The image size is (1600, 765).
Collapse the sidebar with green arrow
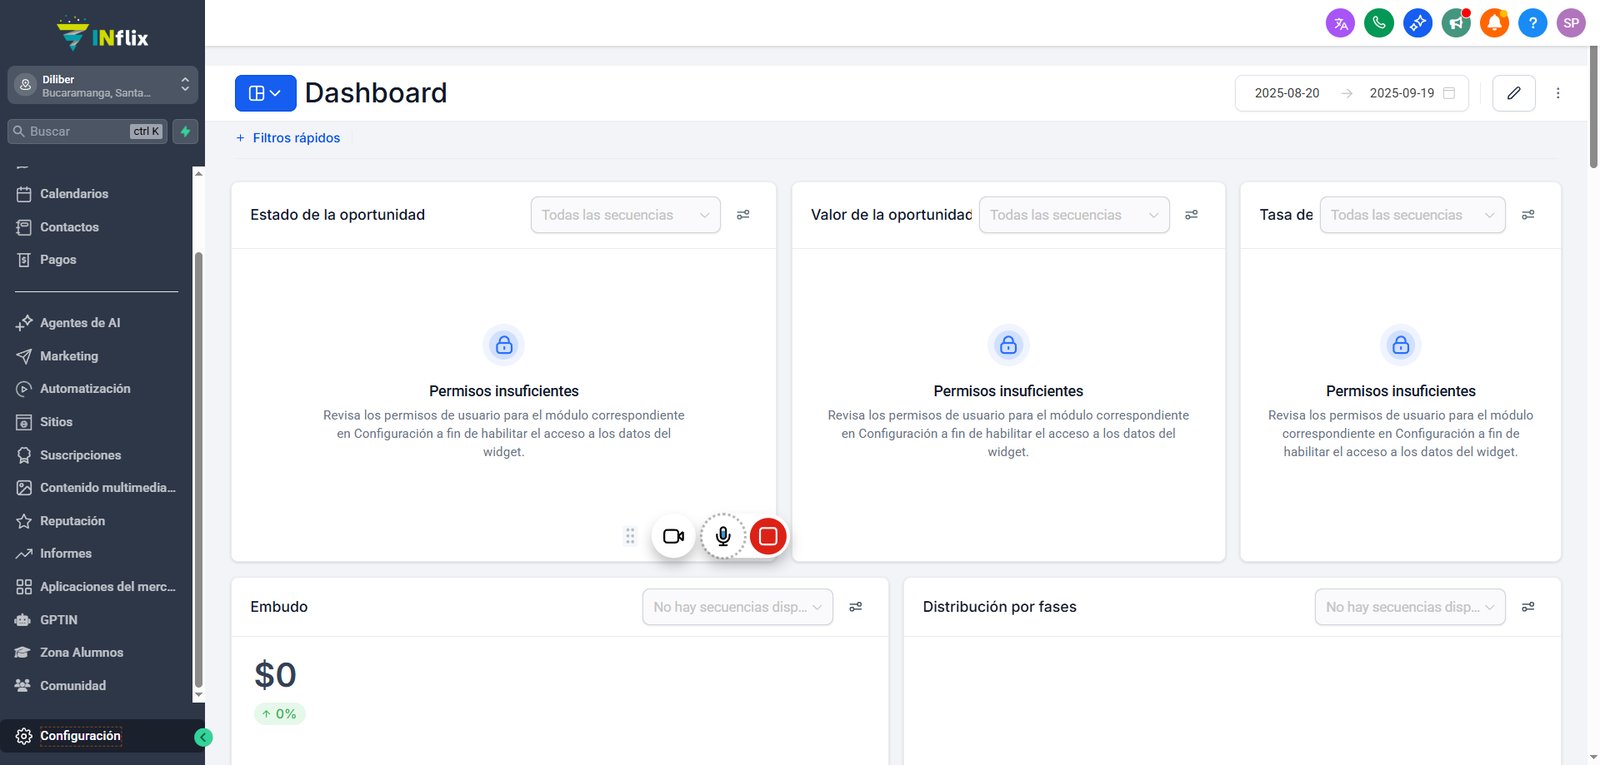203,737
